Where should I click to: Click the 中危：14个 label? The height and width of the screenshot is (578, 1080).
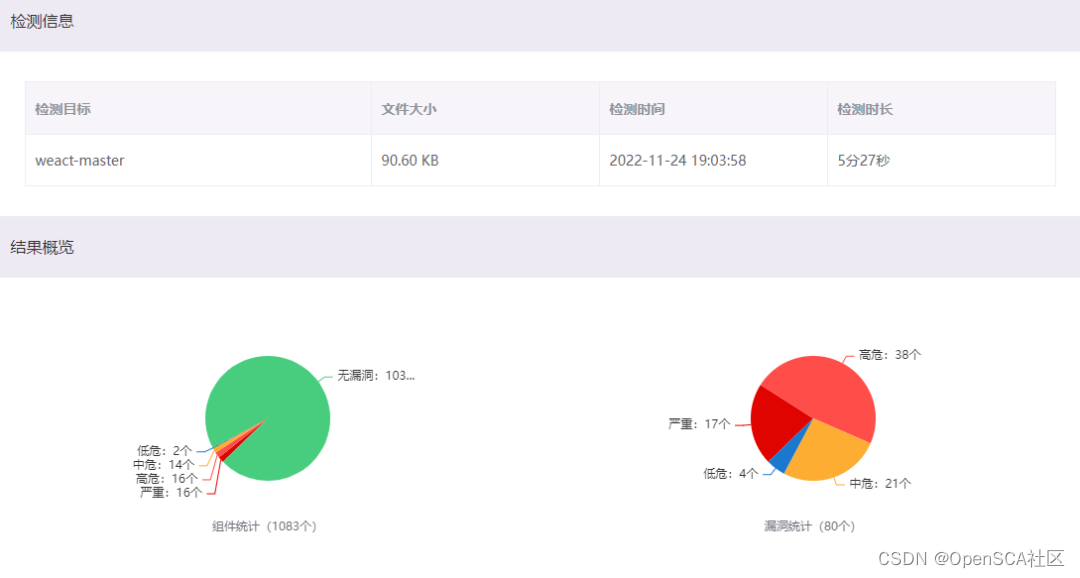(164, 464)
